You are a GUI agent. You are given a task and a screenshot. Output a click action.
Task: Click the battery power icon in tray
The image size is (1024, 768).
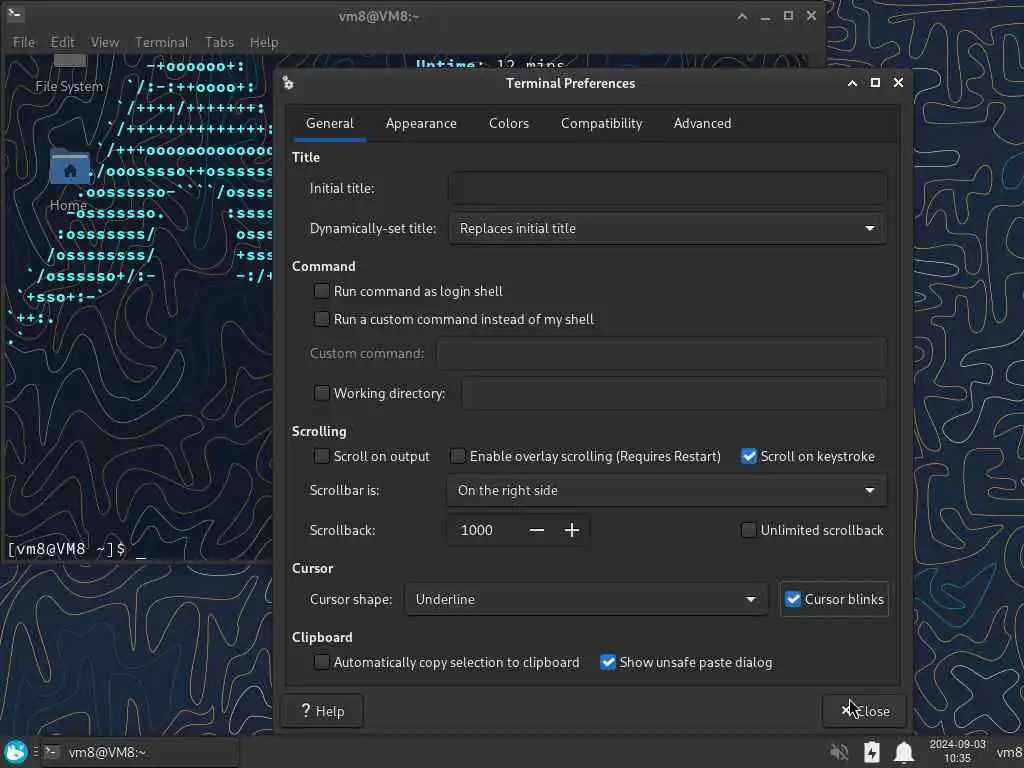click(872, 752)
